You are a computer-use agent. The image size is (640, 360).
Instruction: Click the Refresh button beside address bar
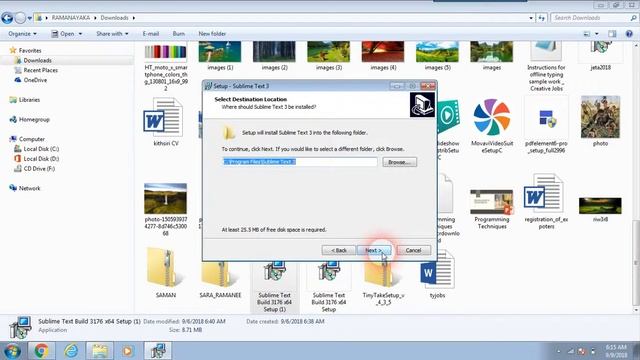(542, 18)
